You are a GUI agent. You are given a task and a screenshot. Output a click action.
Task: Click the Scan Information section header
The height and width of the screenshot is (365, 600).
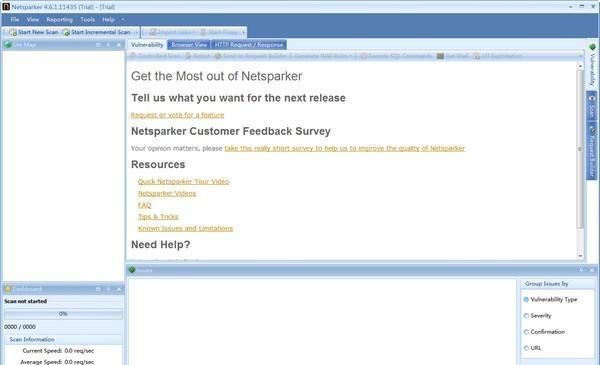pyautogui.click(x=64, y=339)
